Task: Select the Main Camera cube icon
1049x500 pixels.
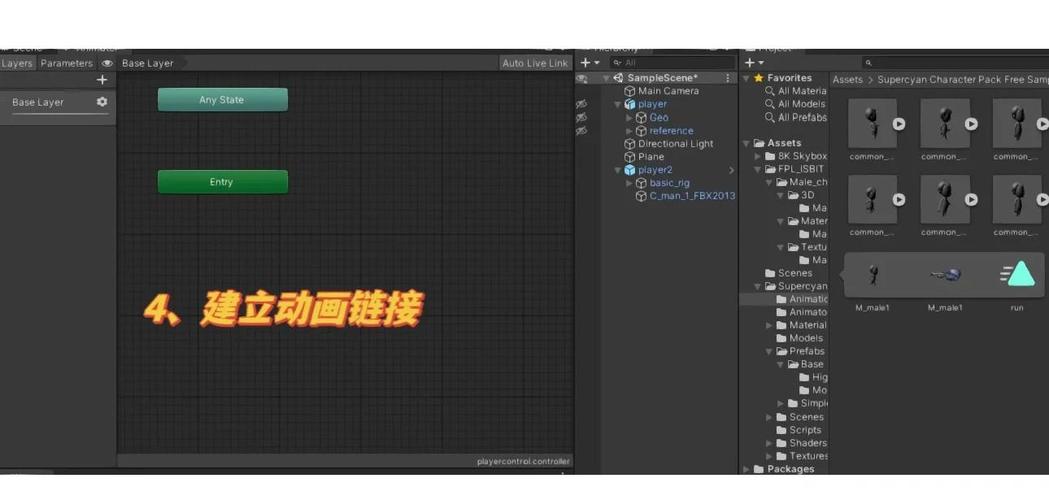Action: [630, 91]
